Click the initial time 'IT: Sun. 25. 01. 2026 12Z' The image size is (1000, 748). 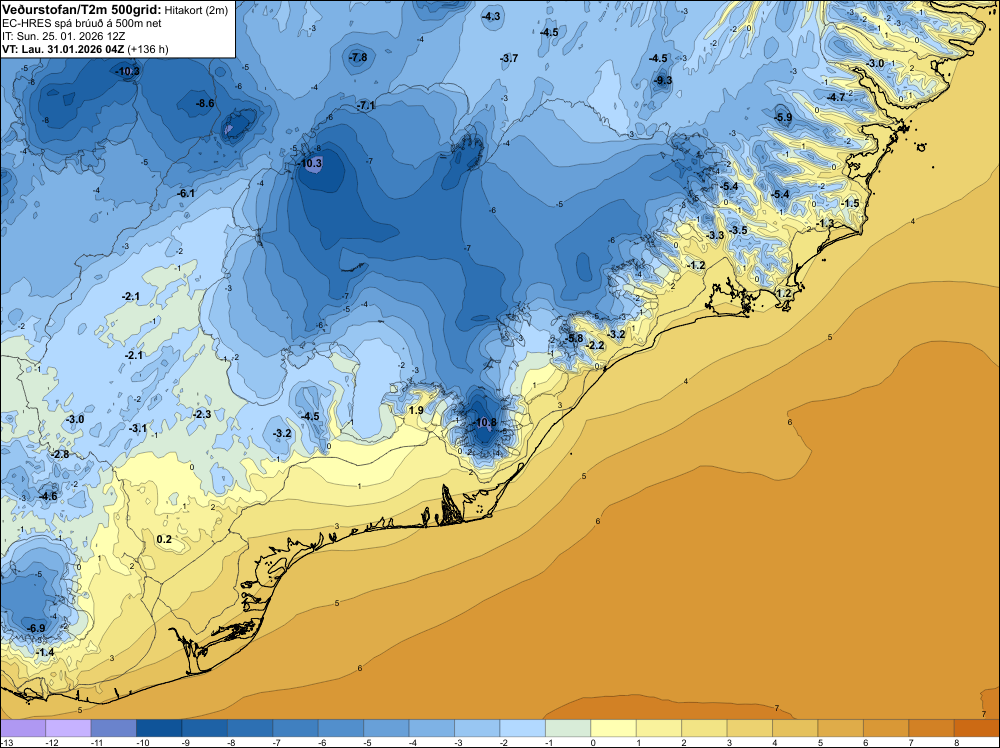(x=63, y=36)
